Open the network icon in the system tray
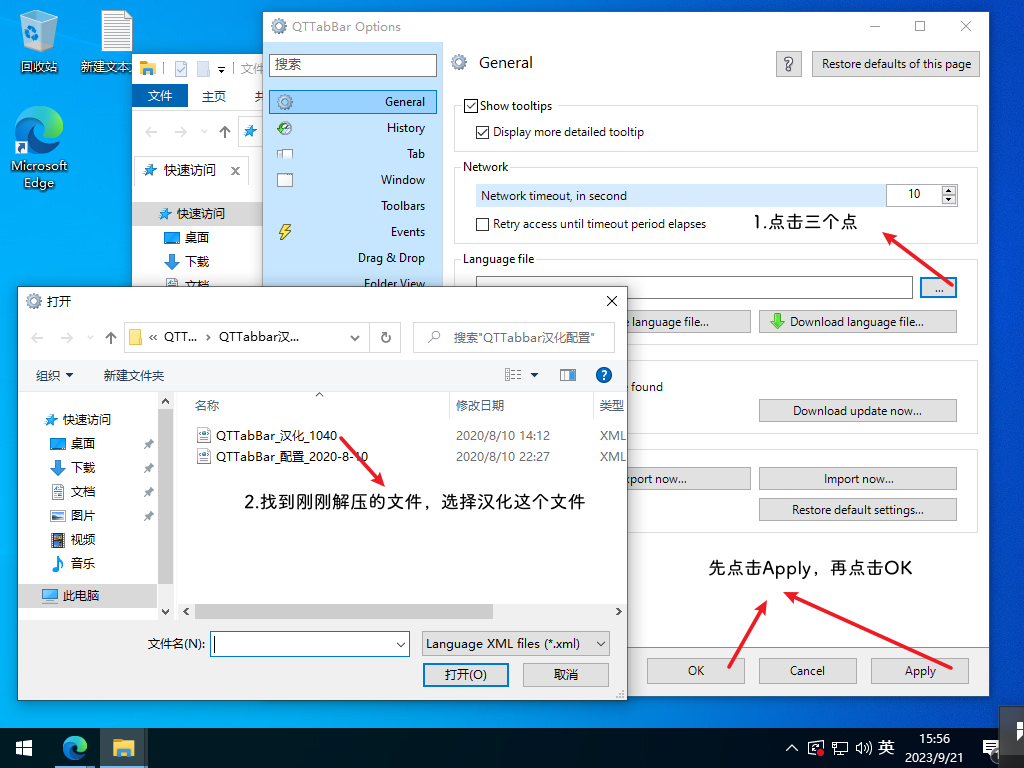The width and height of the screenshot is (1024, 768). click(x=840, y=748)
